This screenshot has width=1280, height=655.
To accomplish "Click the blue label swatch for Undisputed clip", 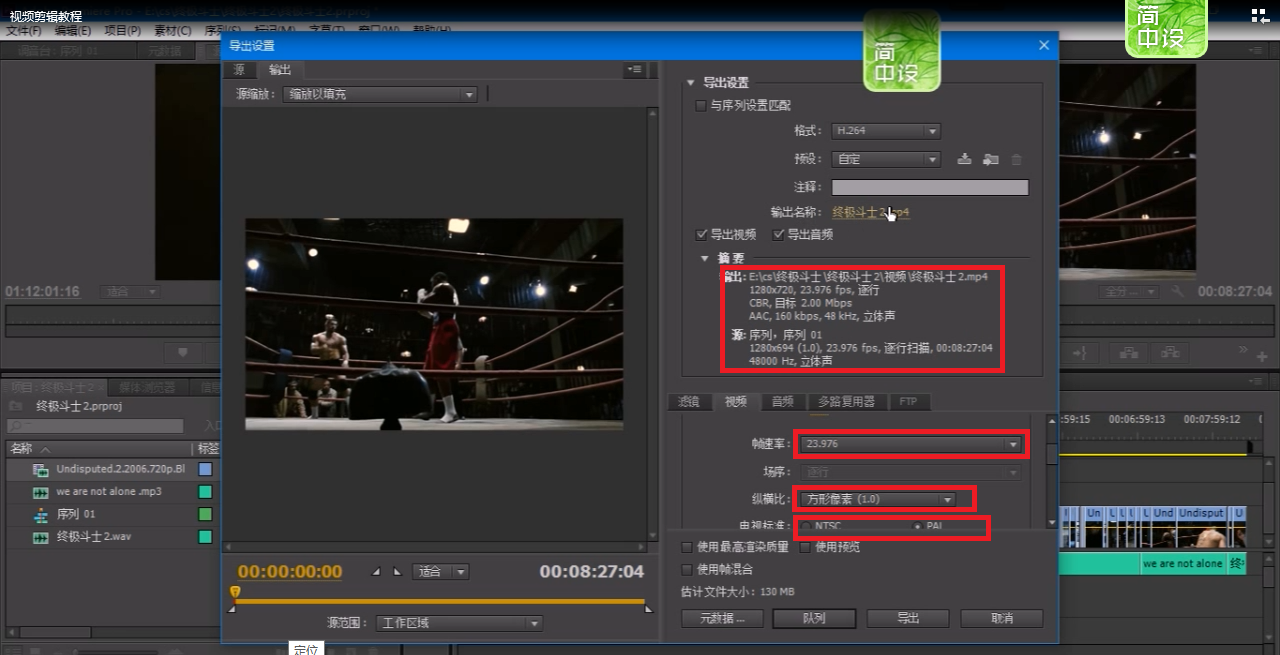I will [205, 469].
